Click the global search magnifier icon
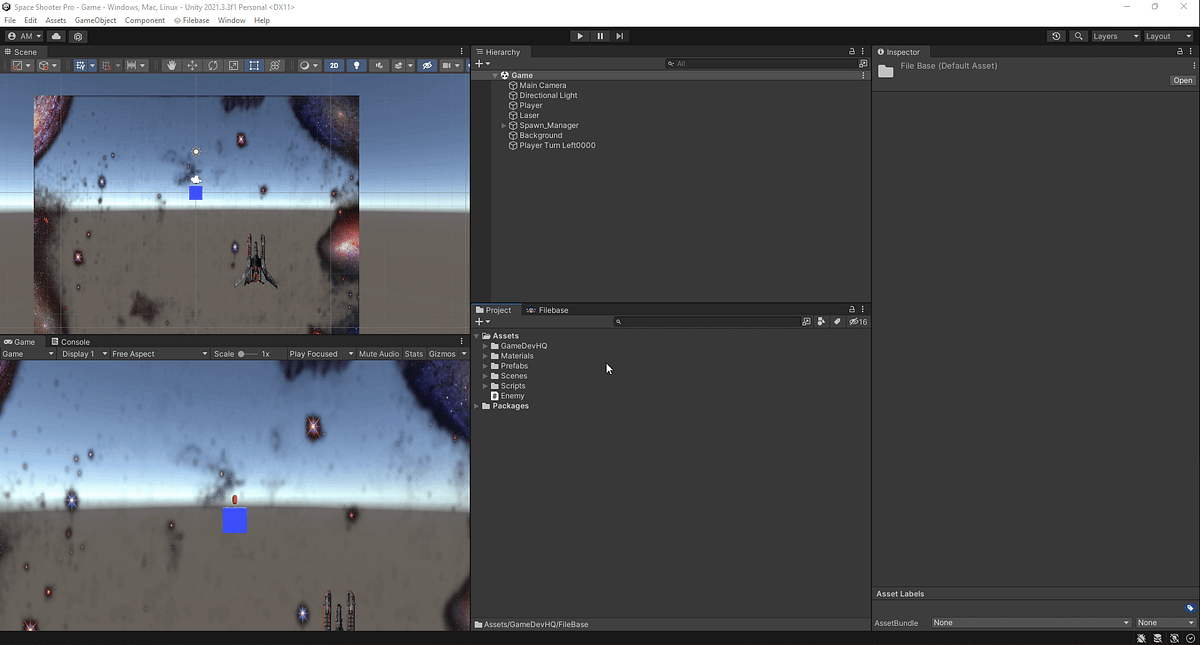 pos(1078,36)
